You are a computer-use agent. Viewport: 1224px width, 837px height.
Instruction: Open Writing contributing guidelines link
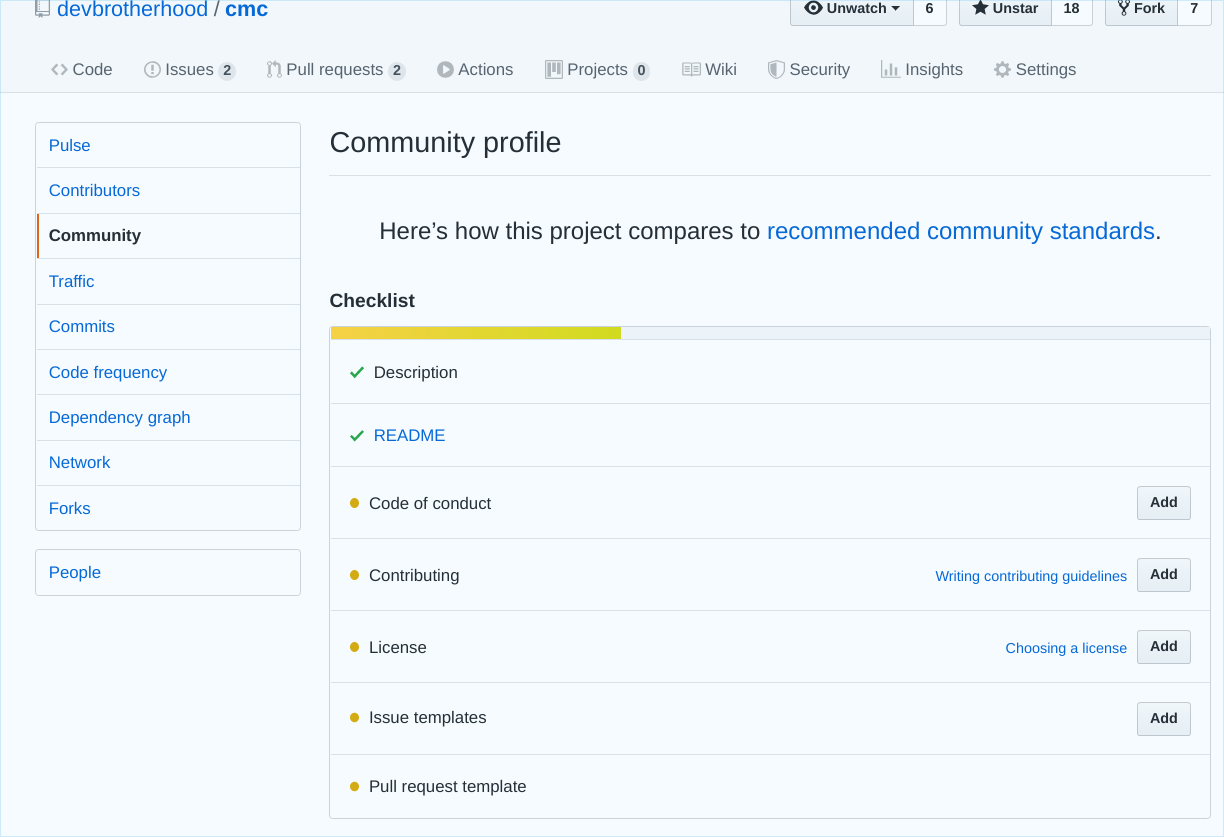[1031, 576]
